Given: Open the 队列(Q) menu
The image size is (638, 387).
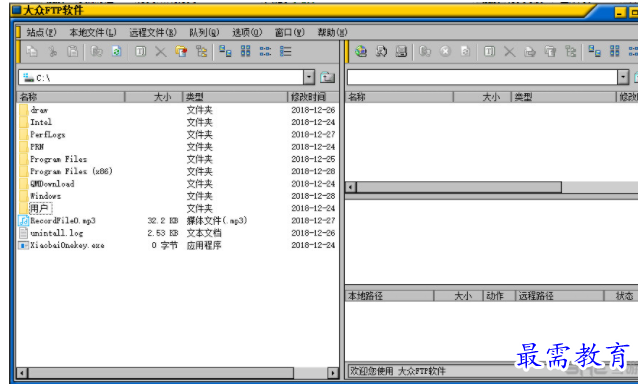Looking at the screenshot, I should coord(204,32).
